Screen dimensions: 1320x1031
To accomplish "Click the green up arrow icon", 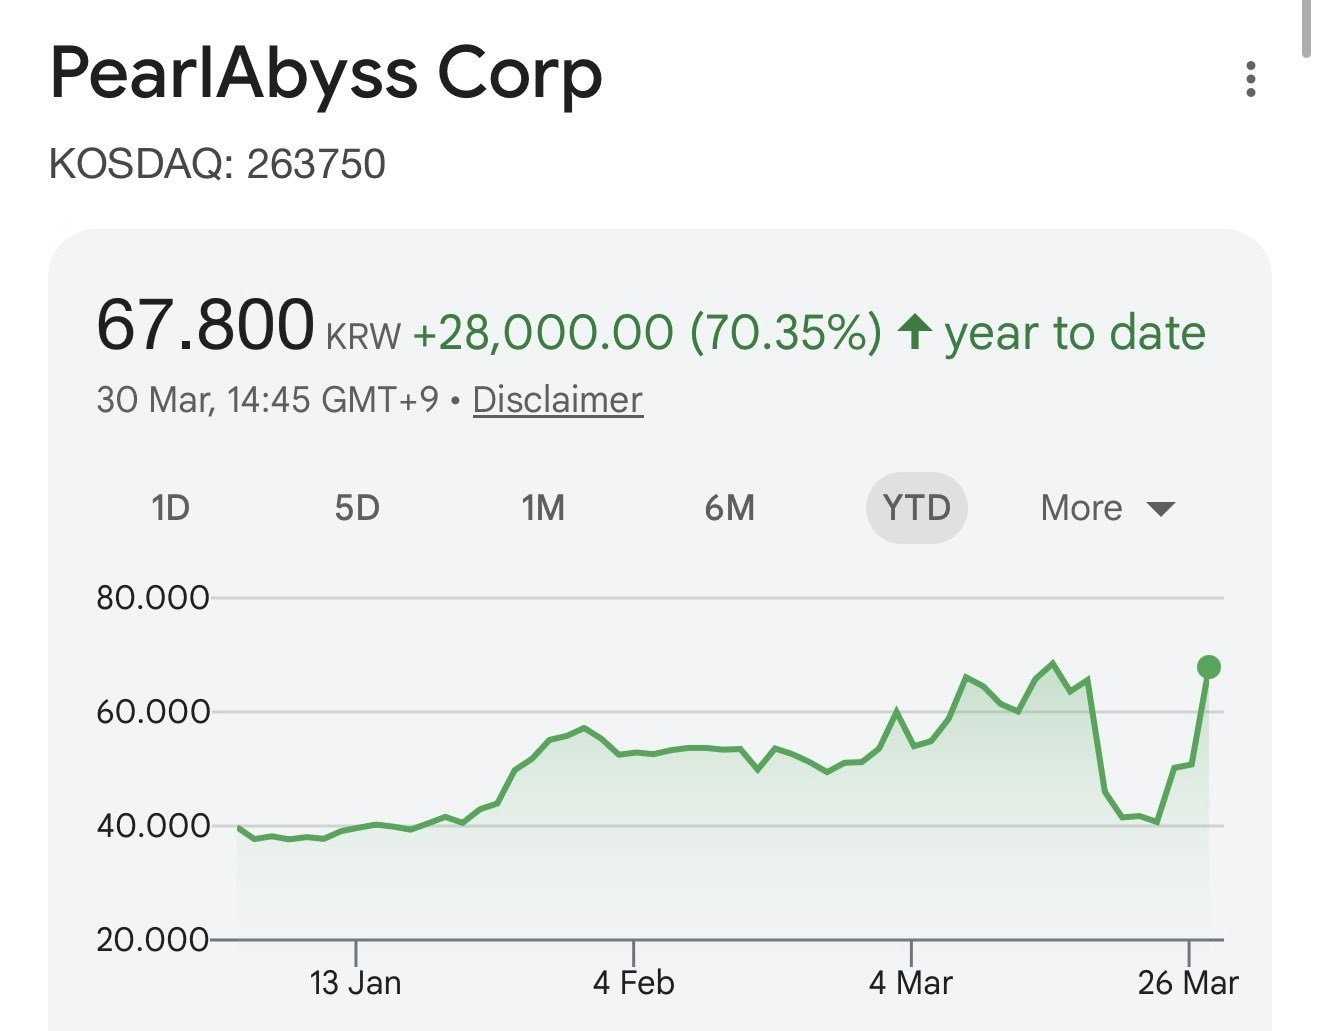I will (914, 331).
